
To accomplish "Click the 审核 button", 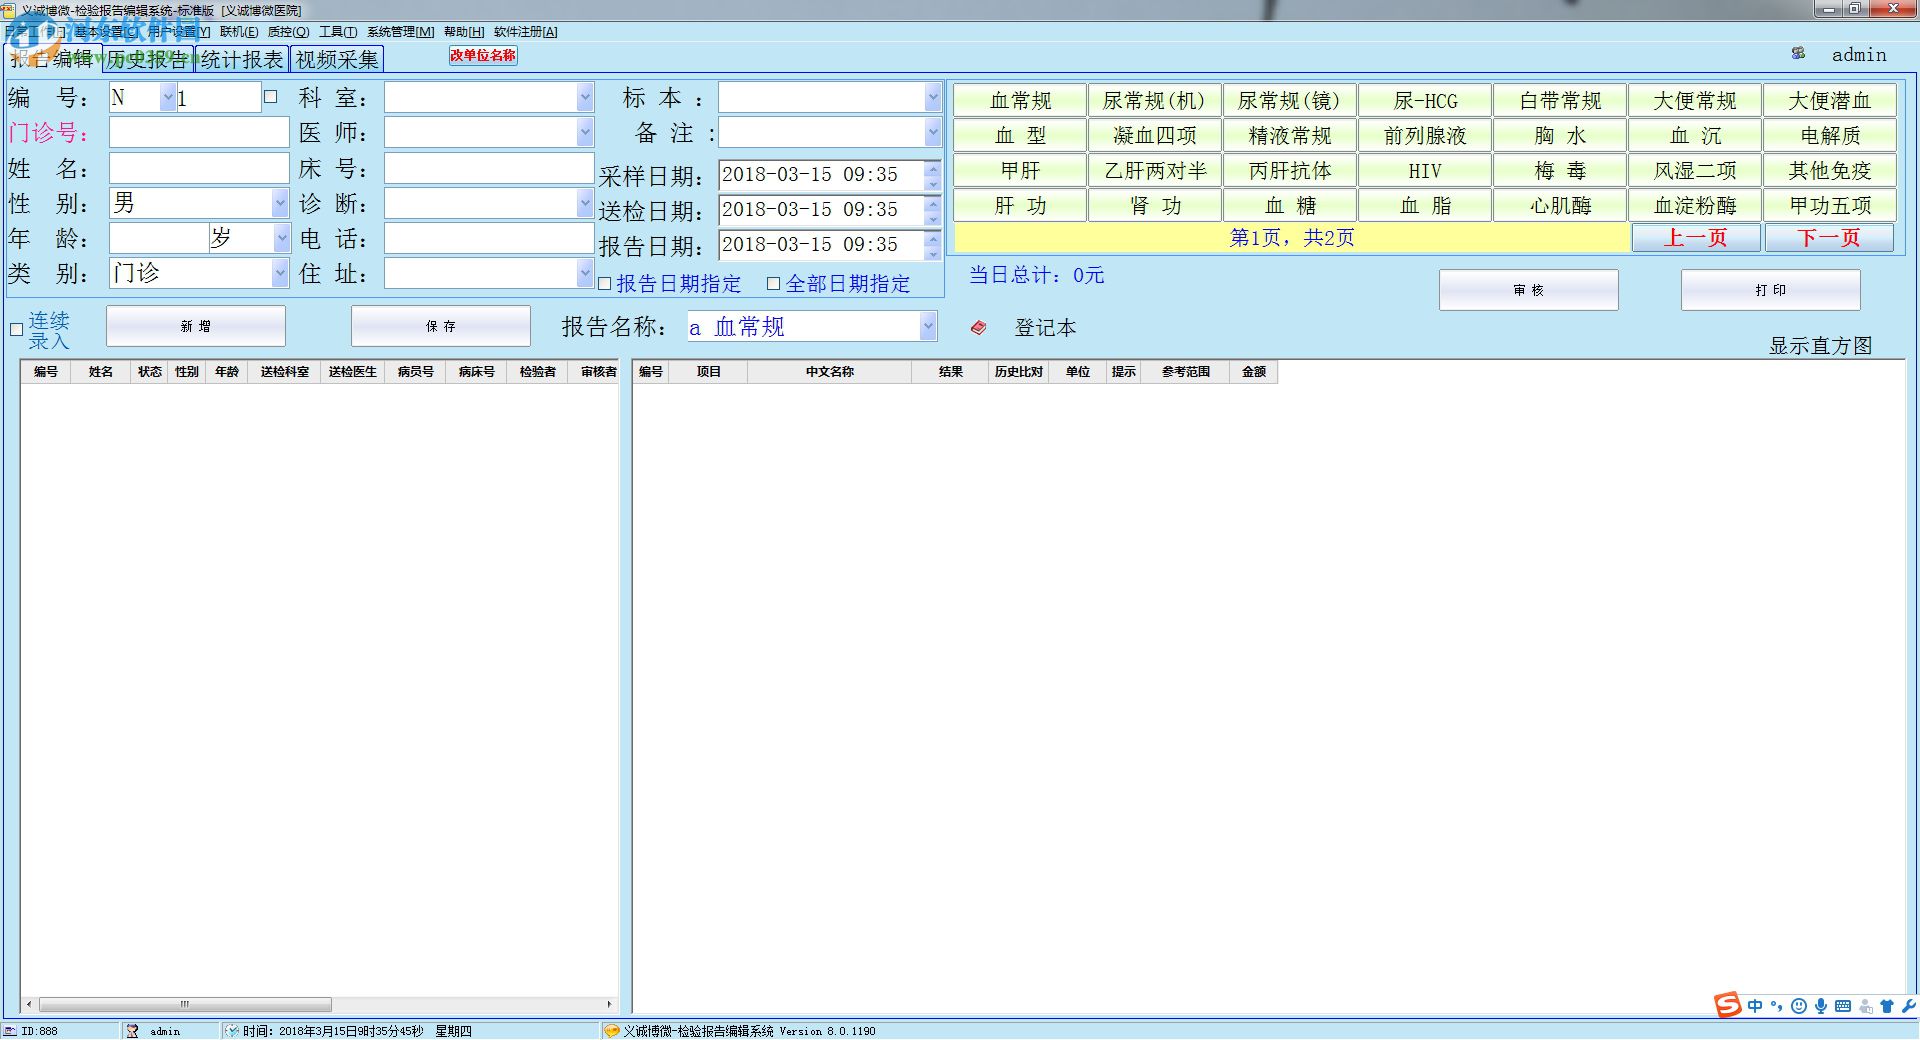I will 1529,290.
